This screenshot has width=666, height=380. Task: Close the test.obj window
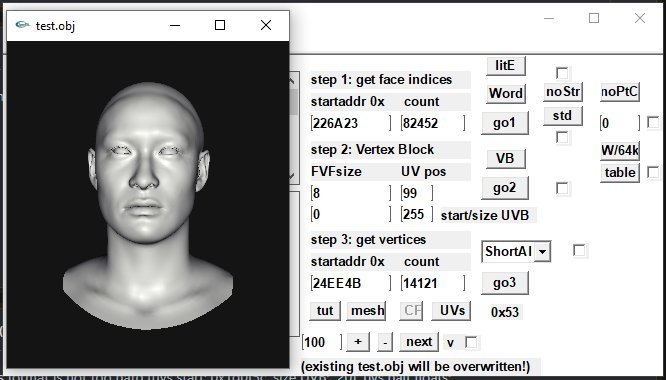[266, 25]
